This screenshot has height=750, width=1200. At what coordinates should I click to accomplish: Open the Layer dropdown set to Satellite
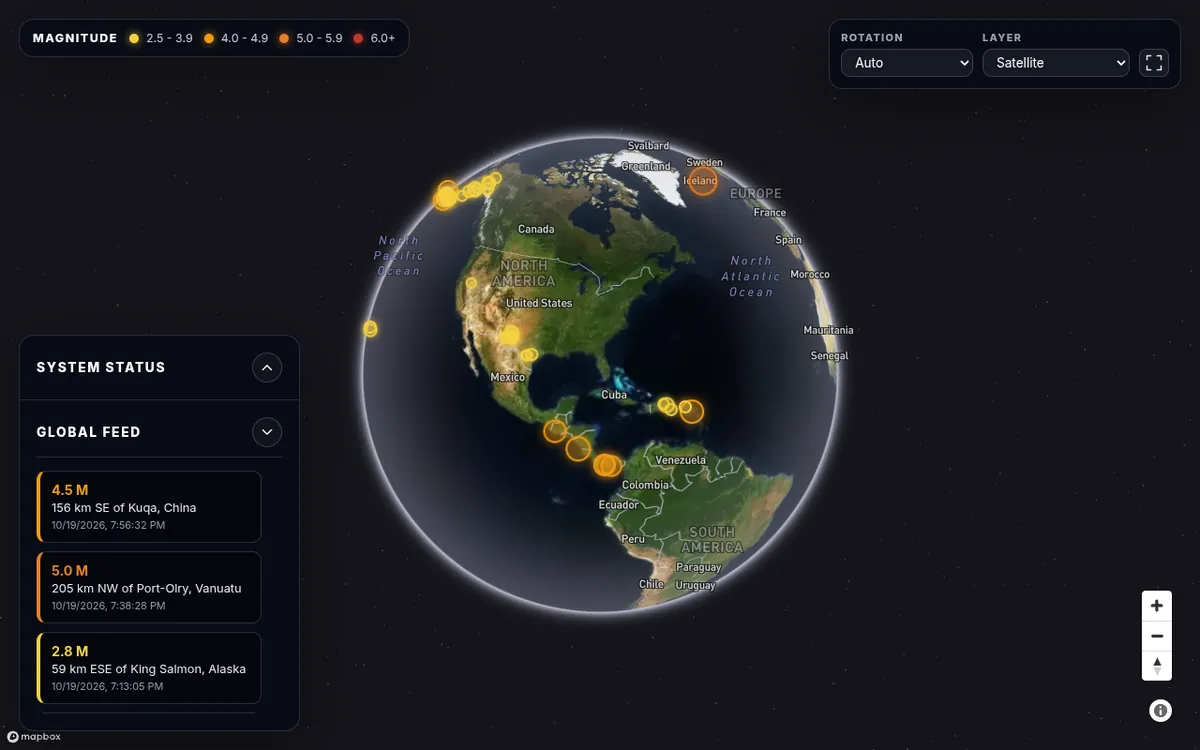1056,63
